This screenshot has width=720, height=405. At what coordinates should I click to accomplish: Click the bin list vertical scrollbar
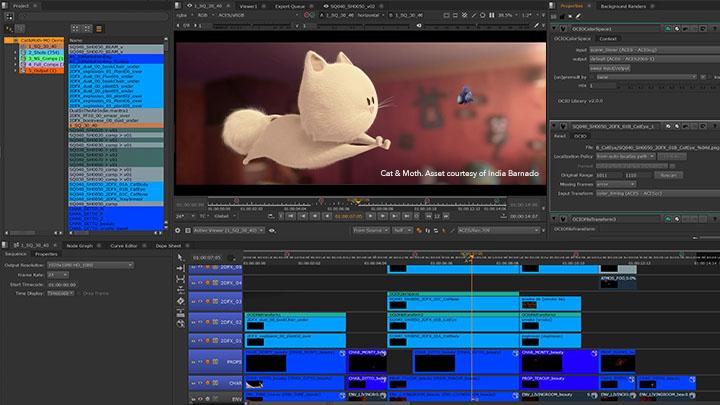[166, 133]
